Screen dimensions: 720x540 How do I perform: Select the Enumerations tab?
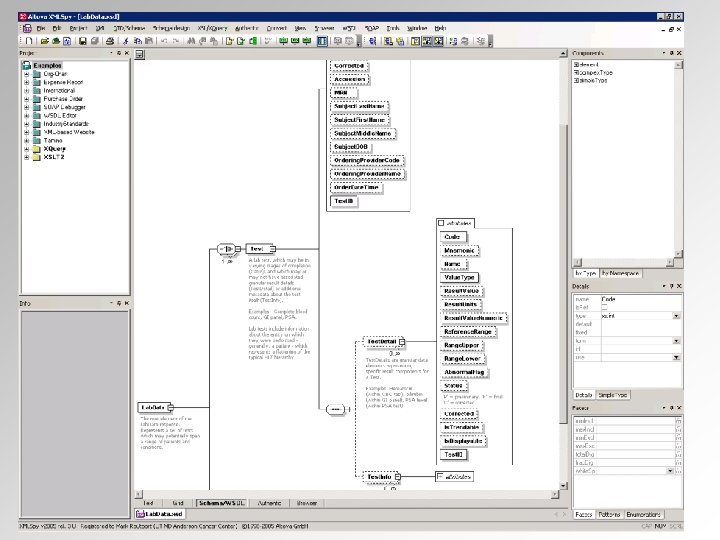pos(643,515)
